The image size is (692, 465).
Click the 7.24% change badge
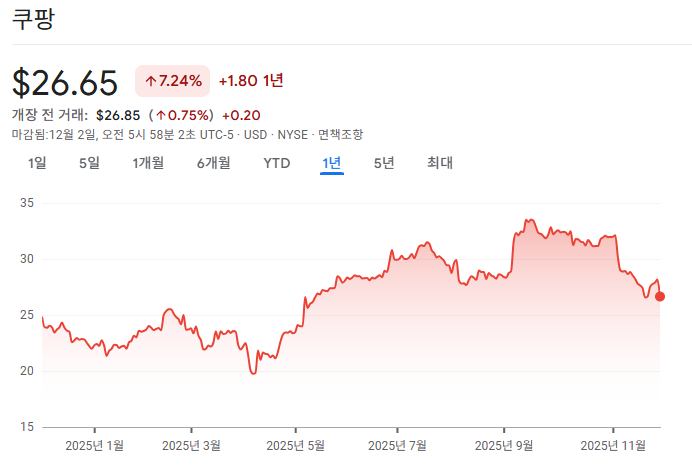(173, 81)
